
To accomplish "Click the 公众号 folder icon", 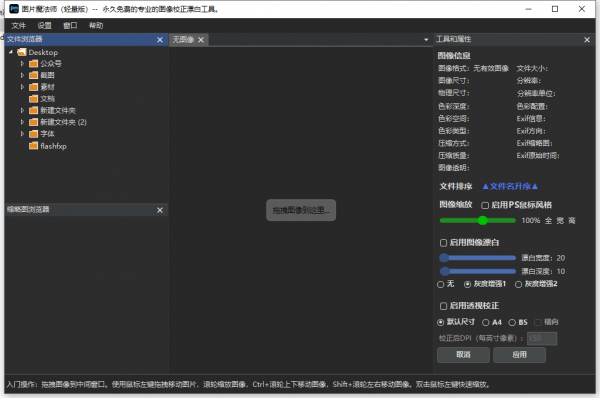I will [x=34, y=64].
